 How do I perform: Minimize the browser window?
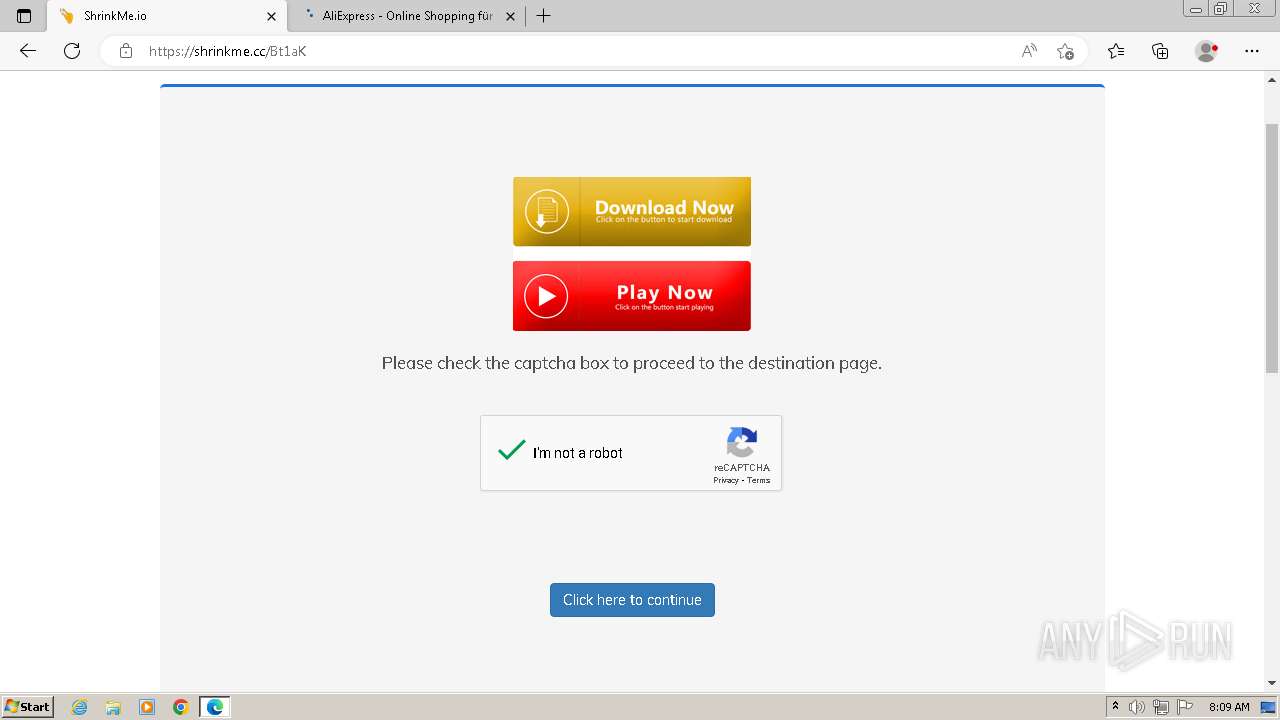[1196, 8]
